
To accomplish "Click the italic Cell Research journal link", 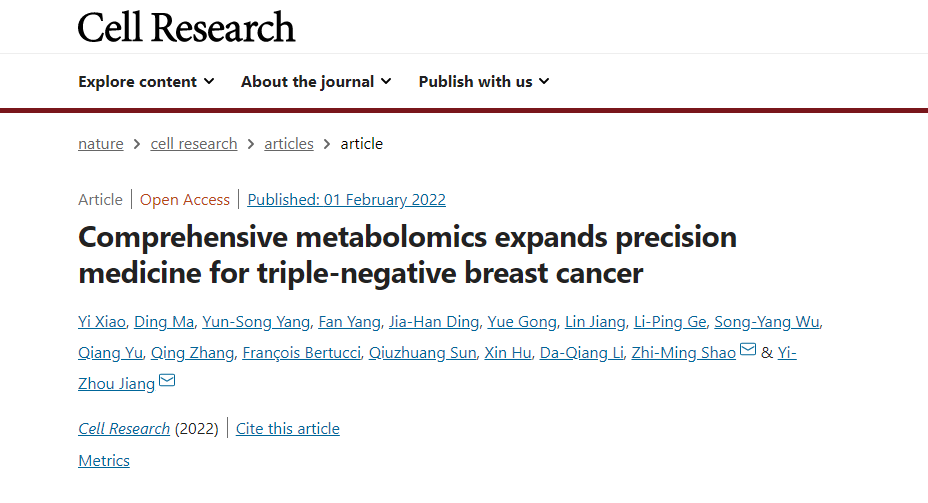I will (x=124, y=429).
